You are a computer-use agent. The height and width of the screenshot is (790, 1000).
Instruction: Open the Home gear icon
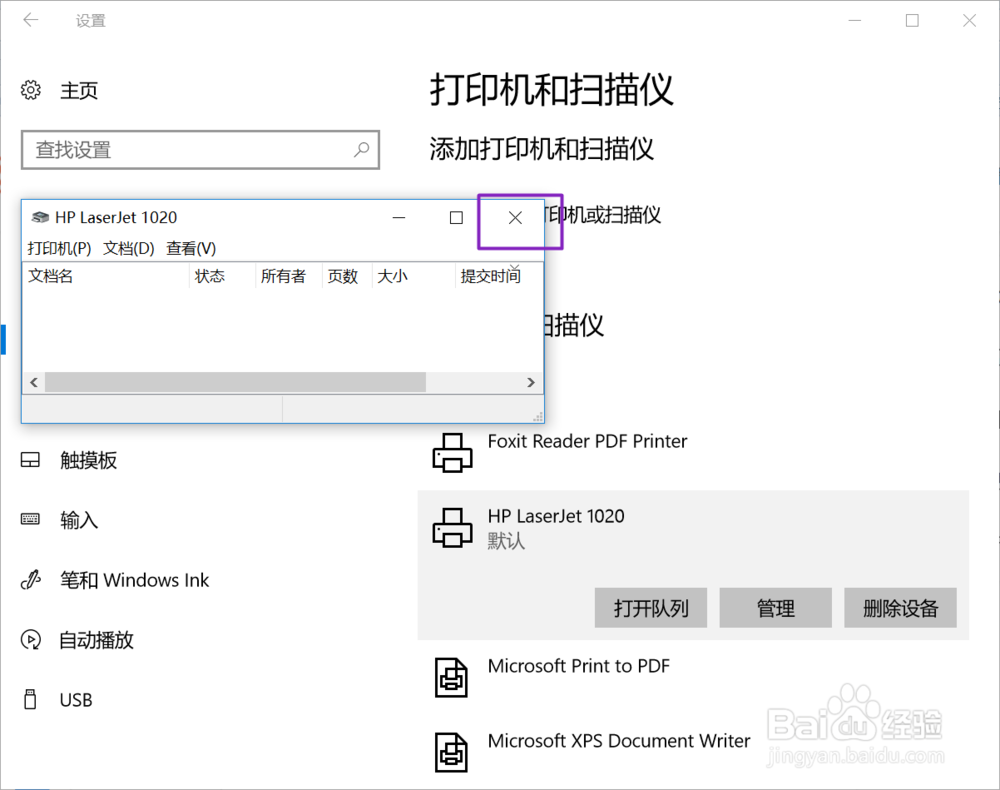tap(31, 90)
